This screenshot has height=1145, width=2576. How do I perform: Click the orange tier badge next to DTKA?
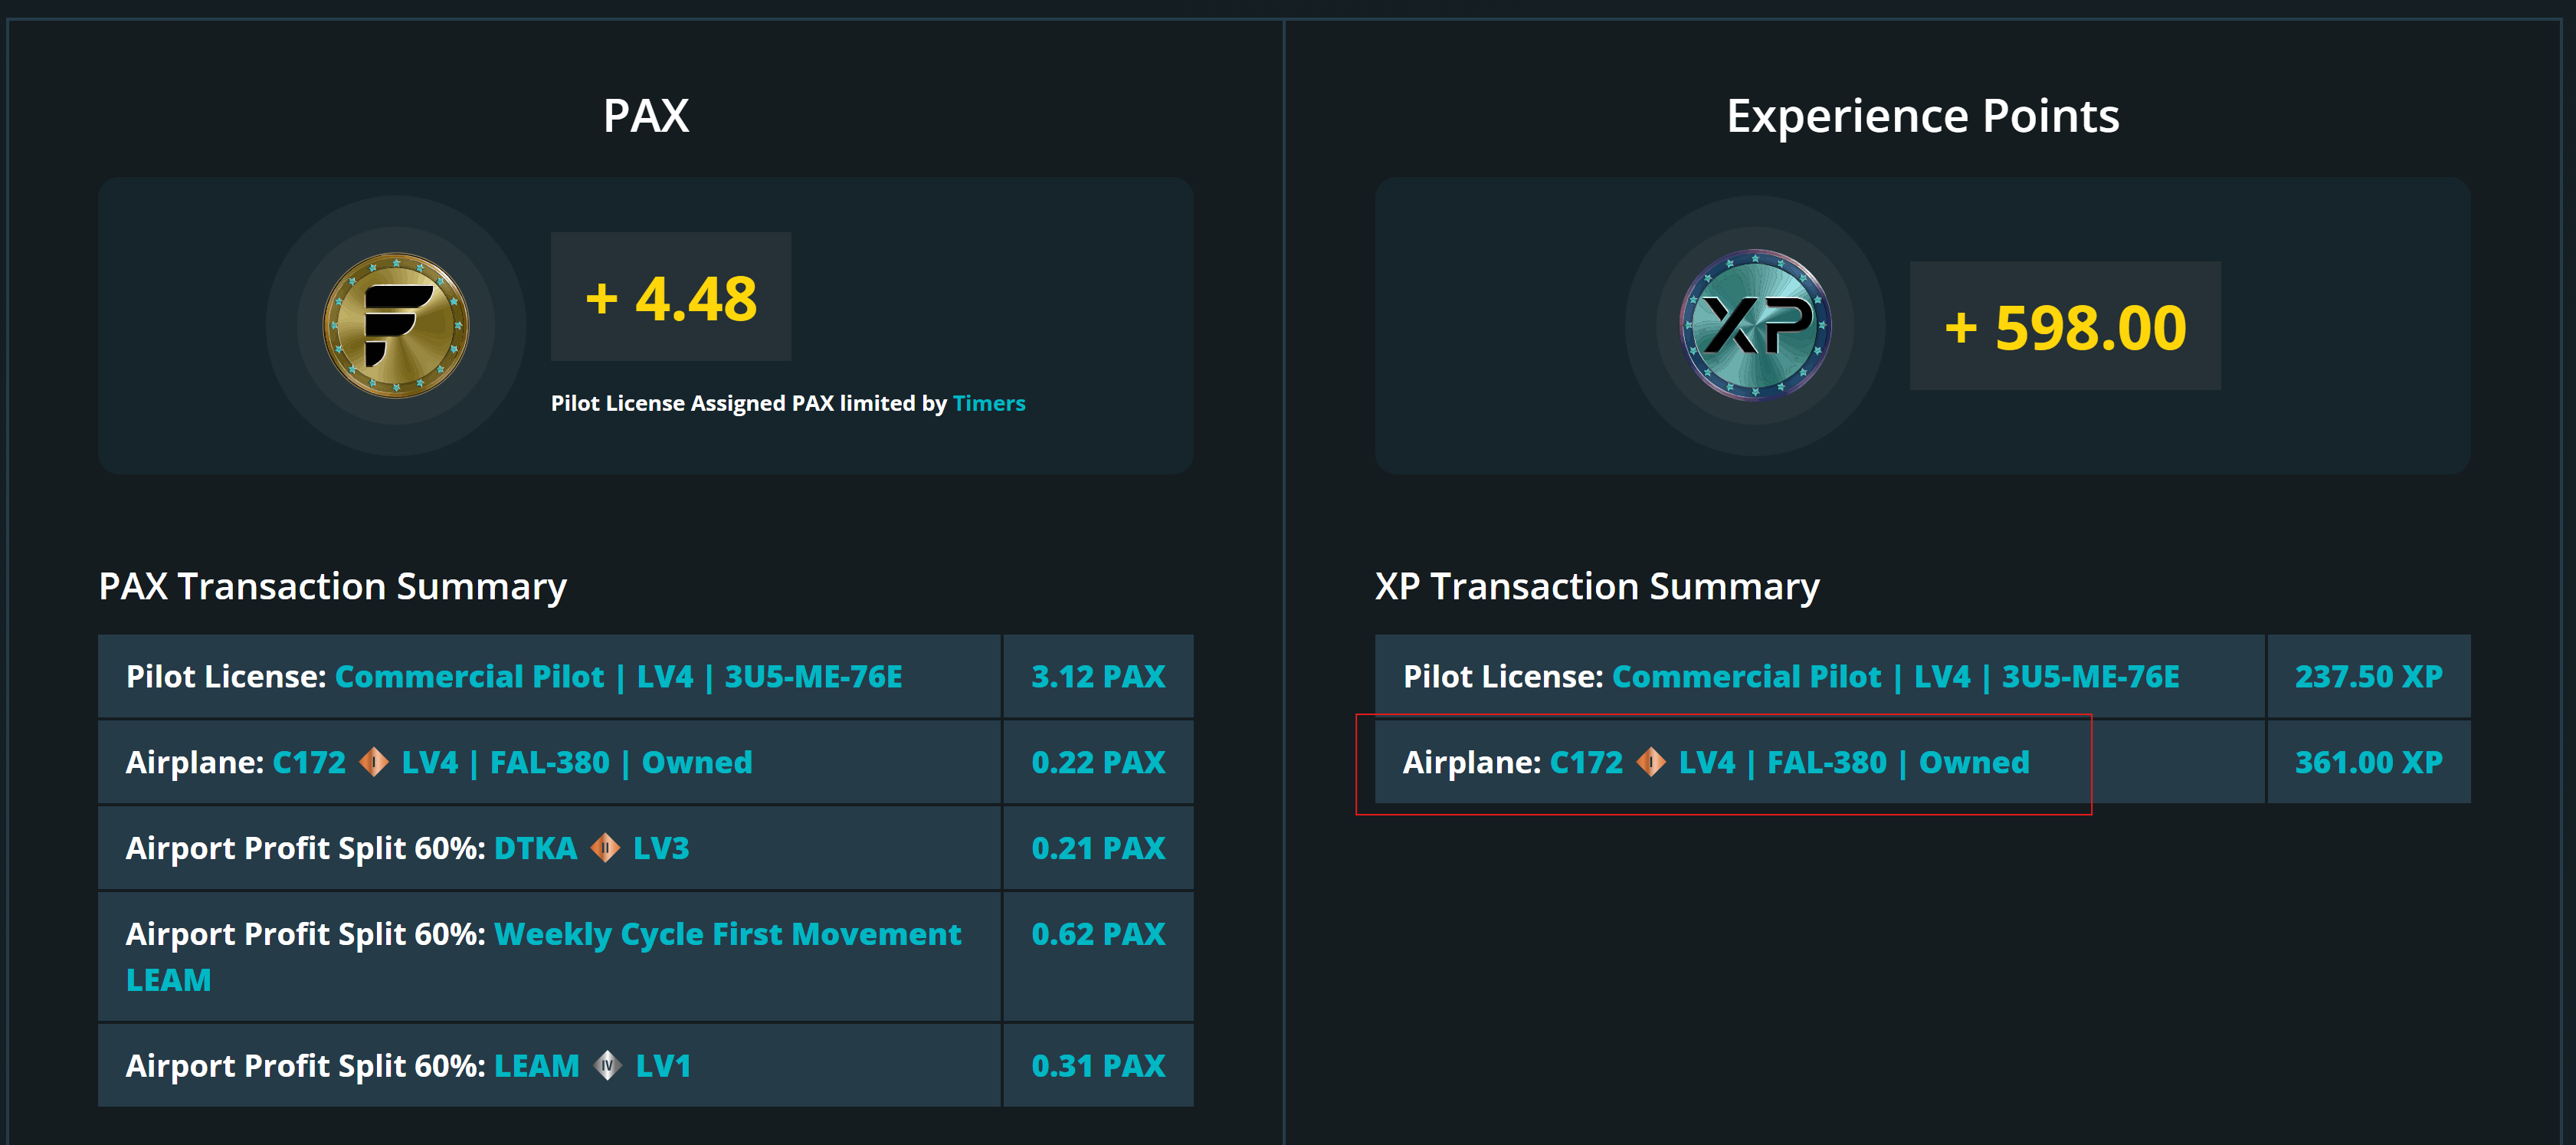[x=605, y=848]
